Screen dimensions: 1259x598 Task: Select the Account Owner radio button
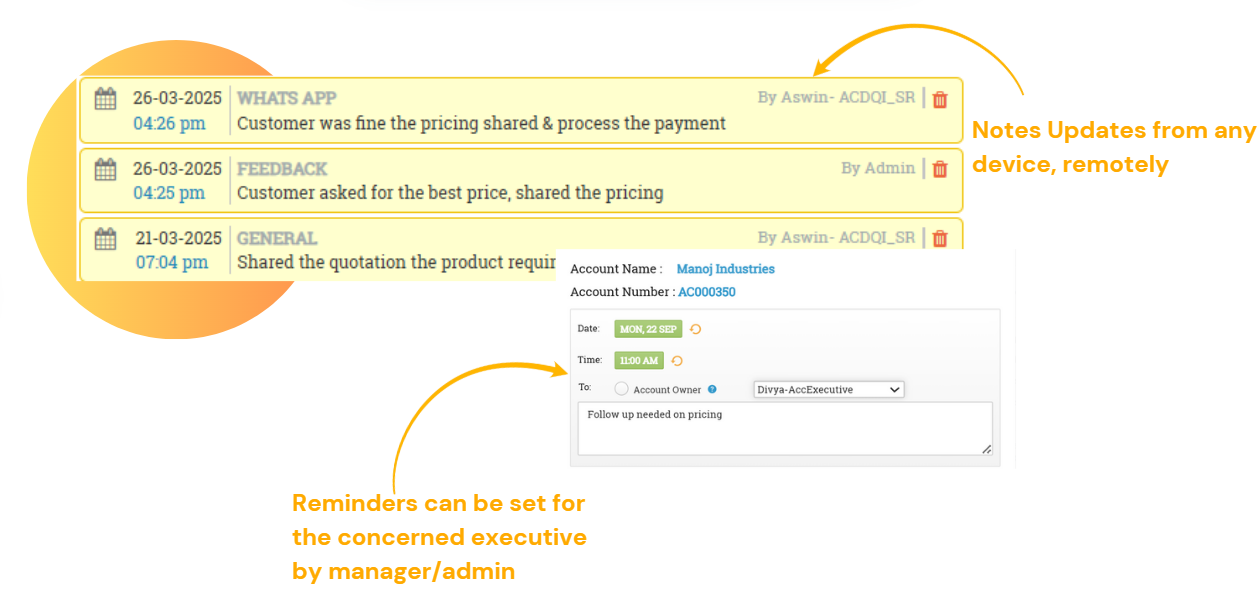[x=621, y=389]
